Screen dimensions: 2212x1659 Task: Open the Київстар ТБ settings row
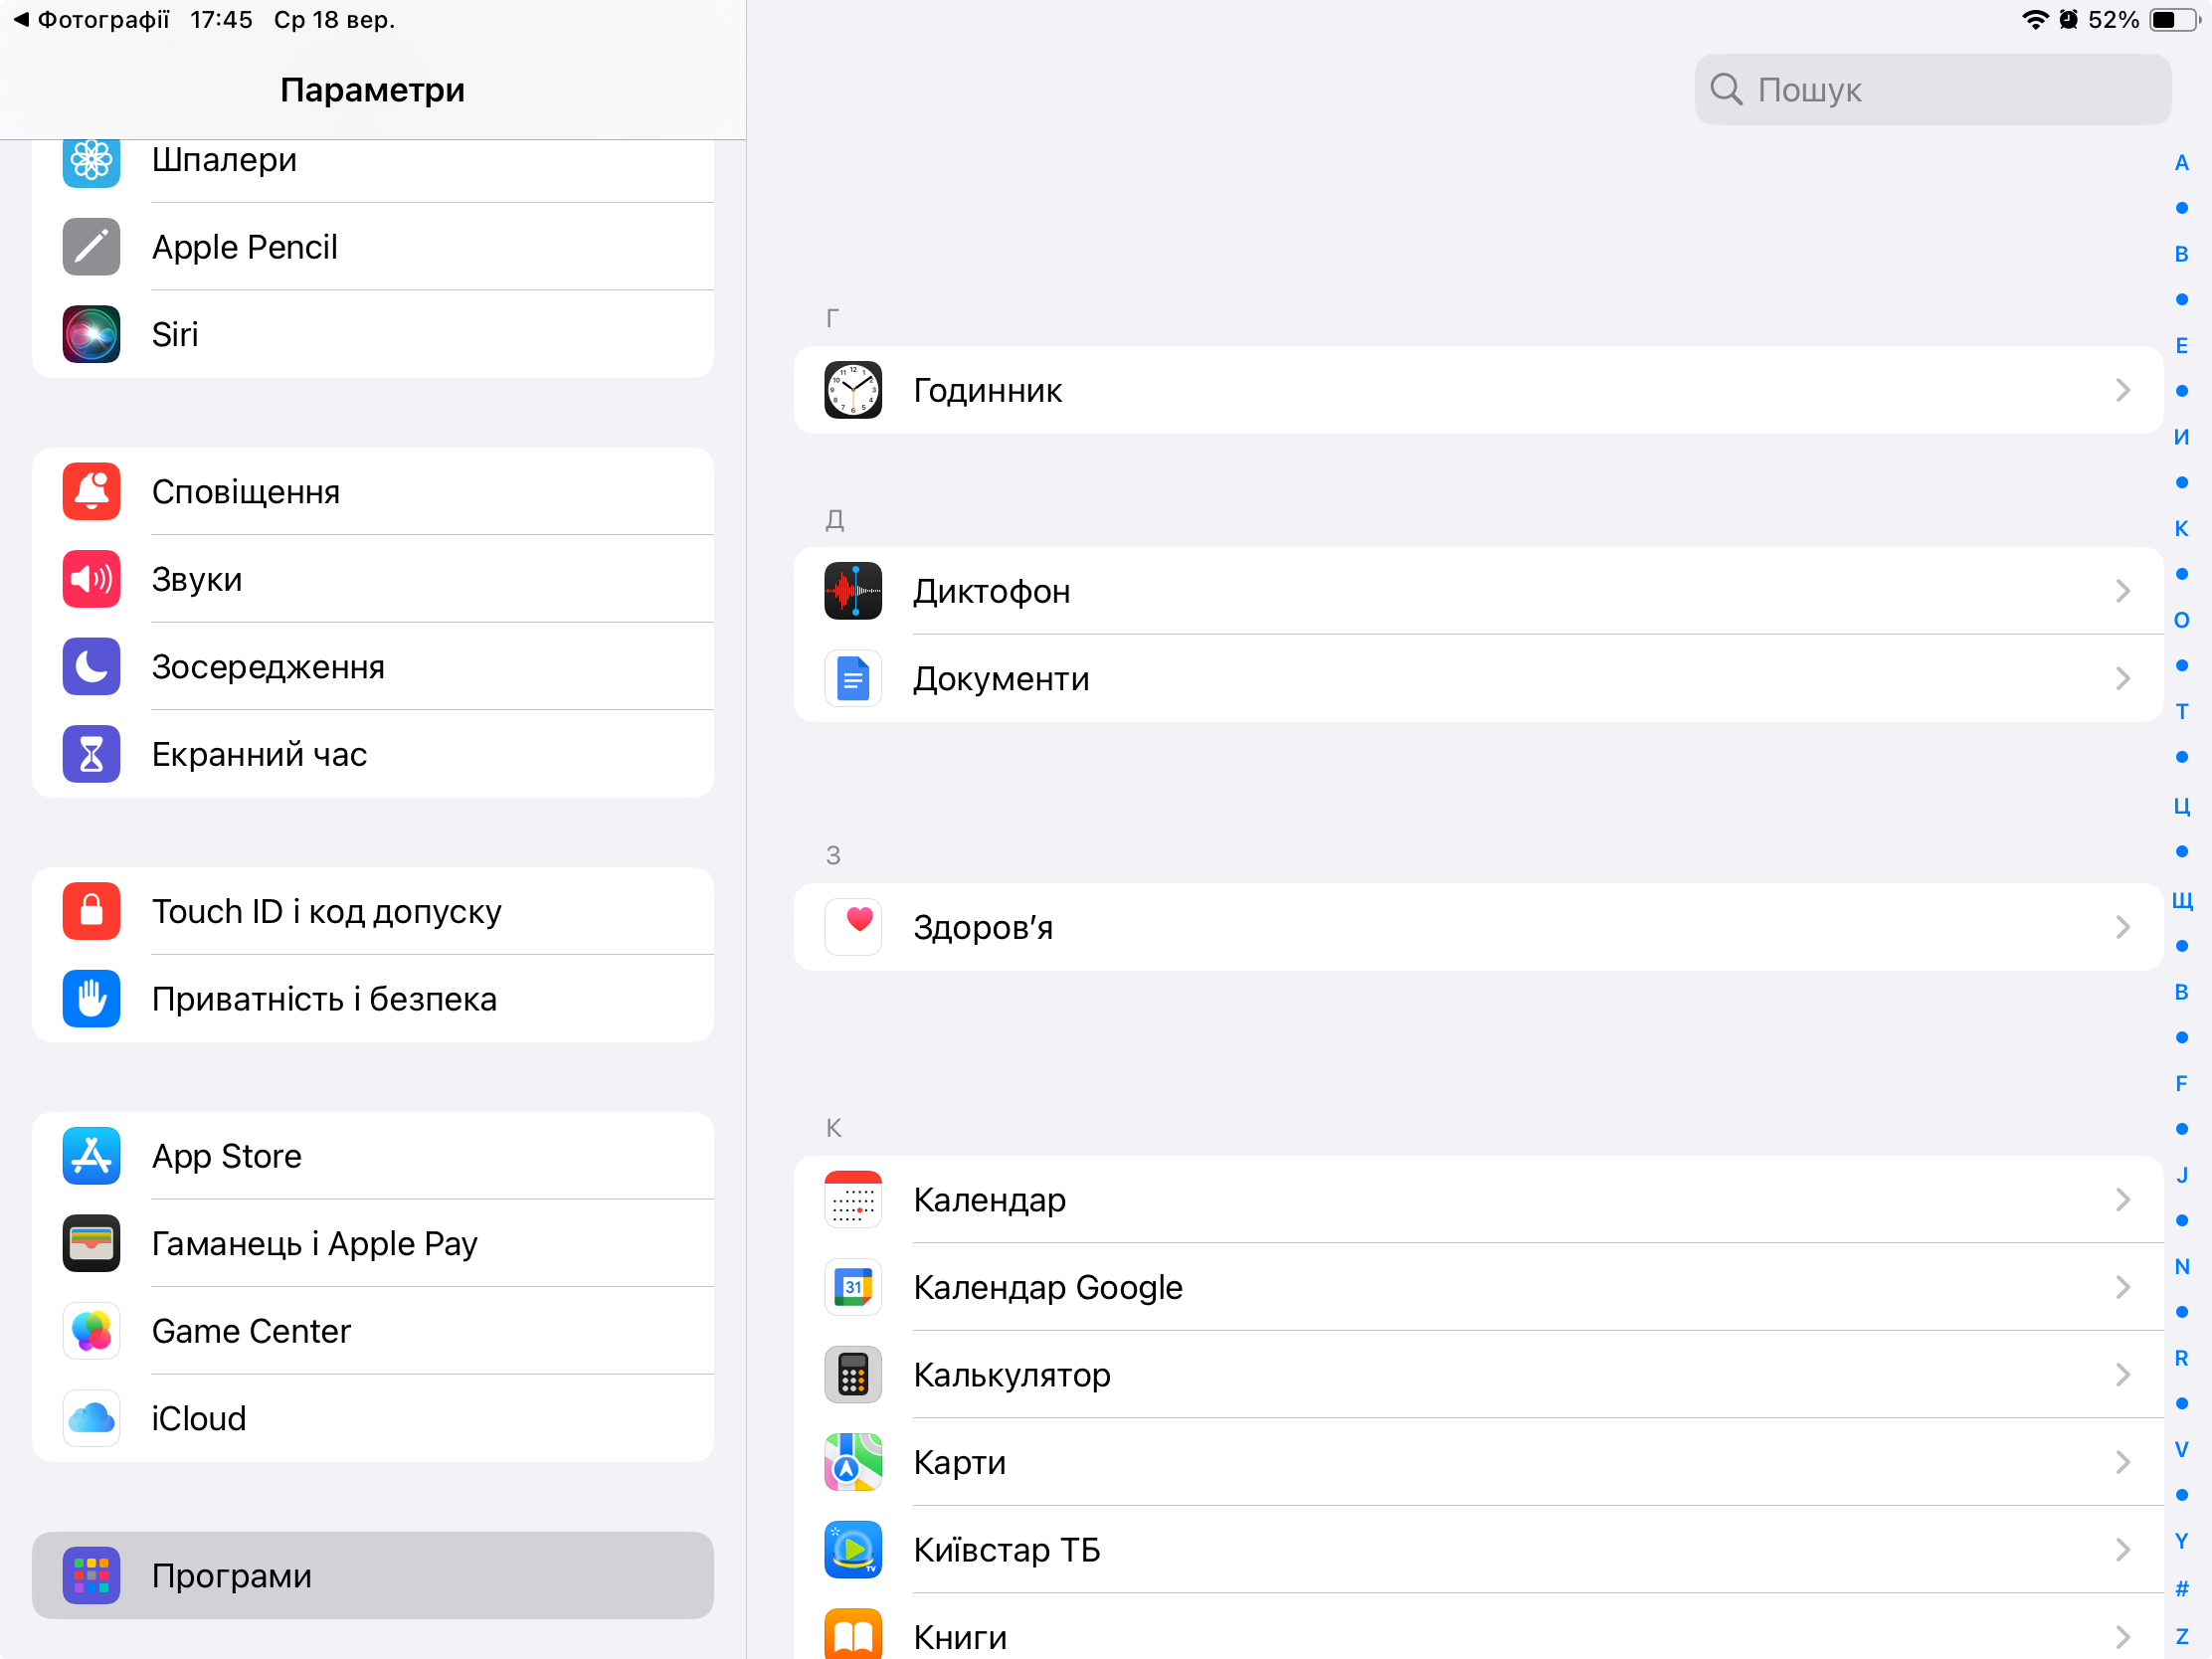point(1478,1550)
